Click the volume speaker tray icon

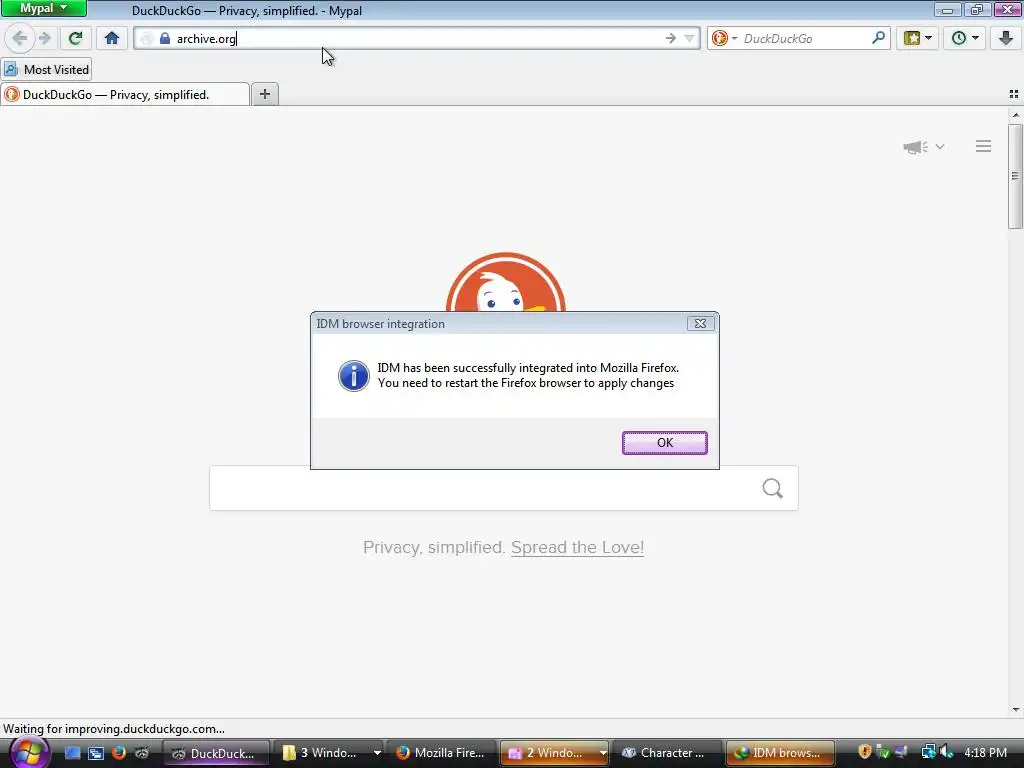click(946, 752)
